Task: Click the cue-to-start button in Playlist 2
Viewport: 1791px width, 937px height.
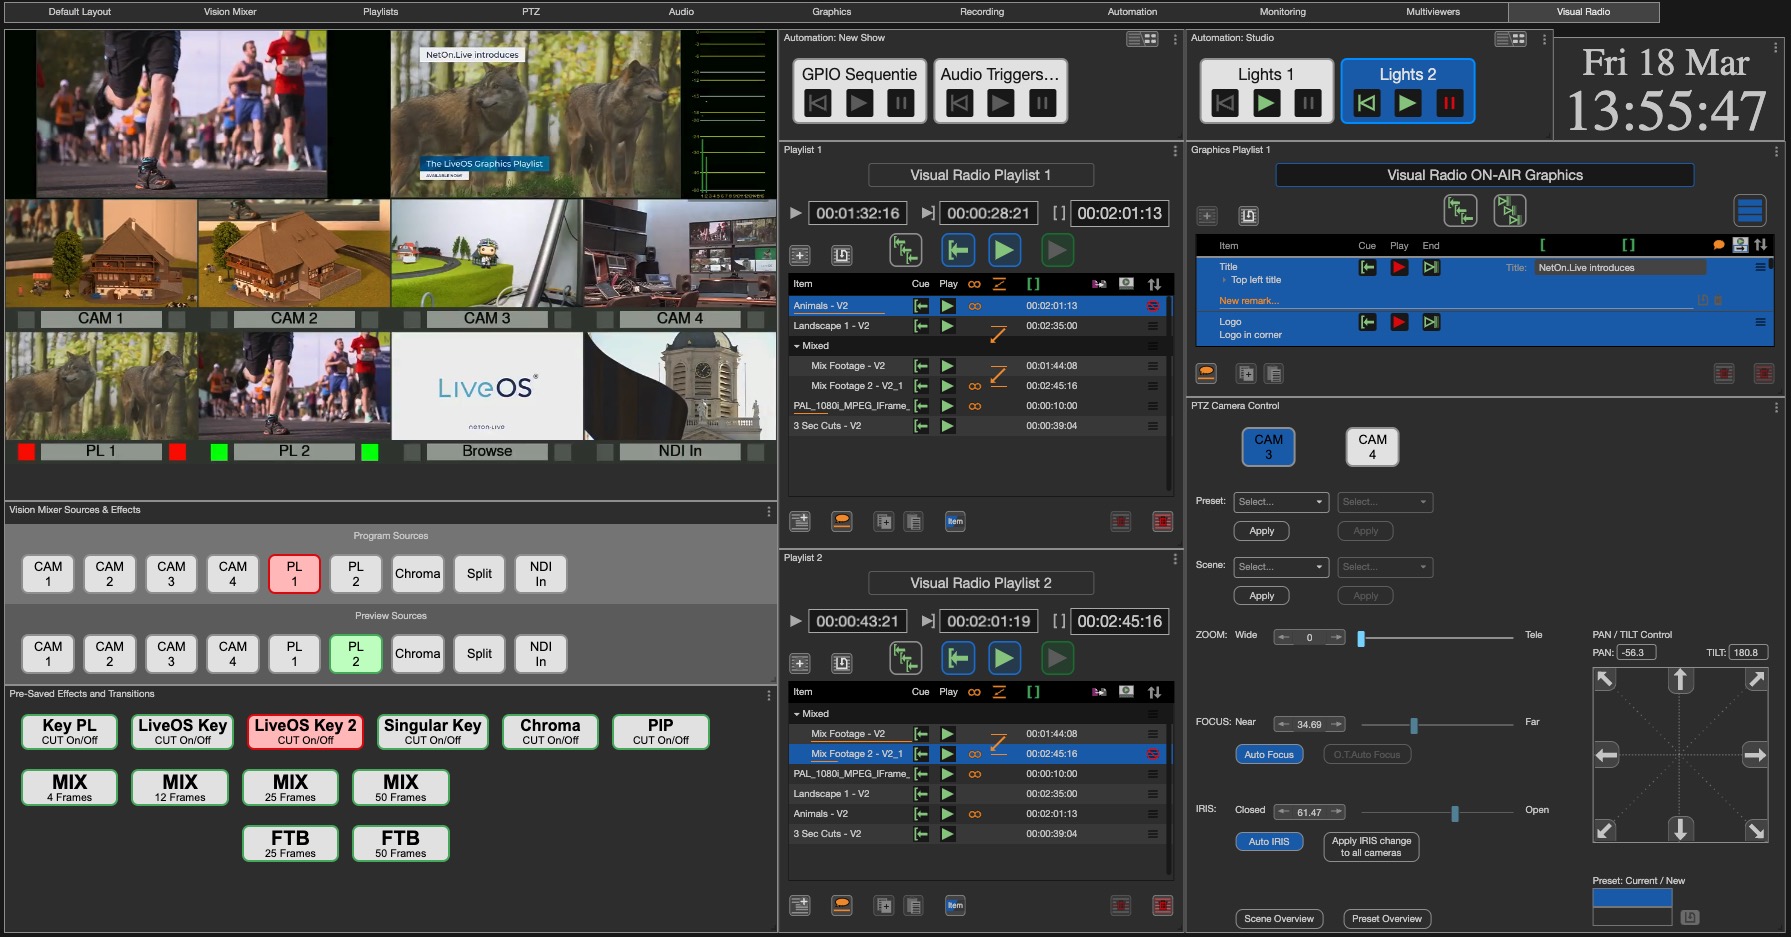Action: [x=958, y=658]
